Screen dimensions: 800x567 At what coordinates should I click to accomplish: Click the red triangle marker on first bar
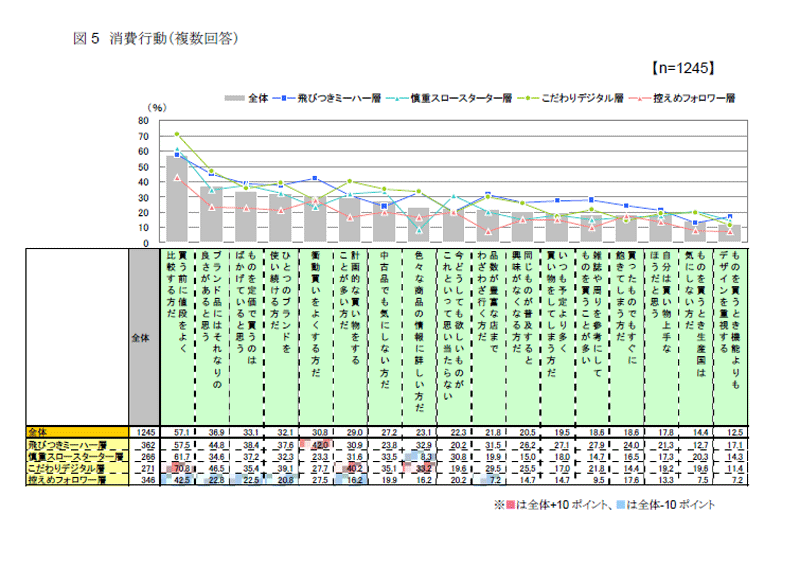pyautogui.click(x=177, y=177)
